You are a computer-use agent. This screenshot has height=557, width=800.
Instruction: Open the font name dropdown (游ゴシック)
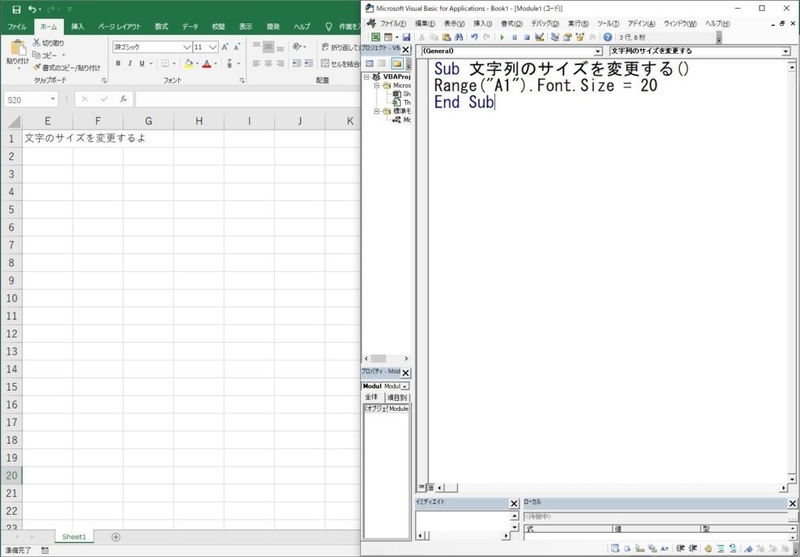tap(187, 47)
